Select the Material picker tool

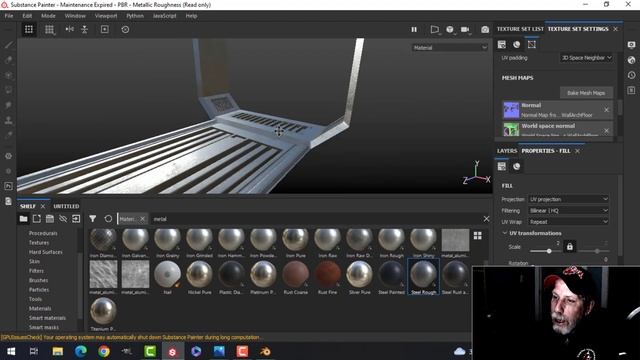point(8,136)
